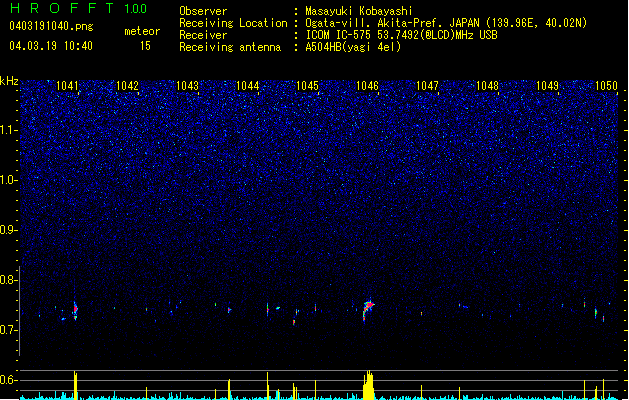
Task: Click version number 1.0.0
Action: [136, 9]
